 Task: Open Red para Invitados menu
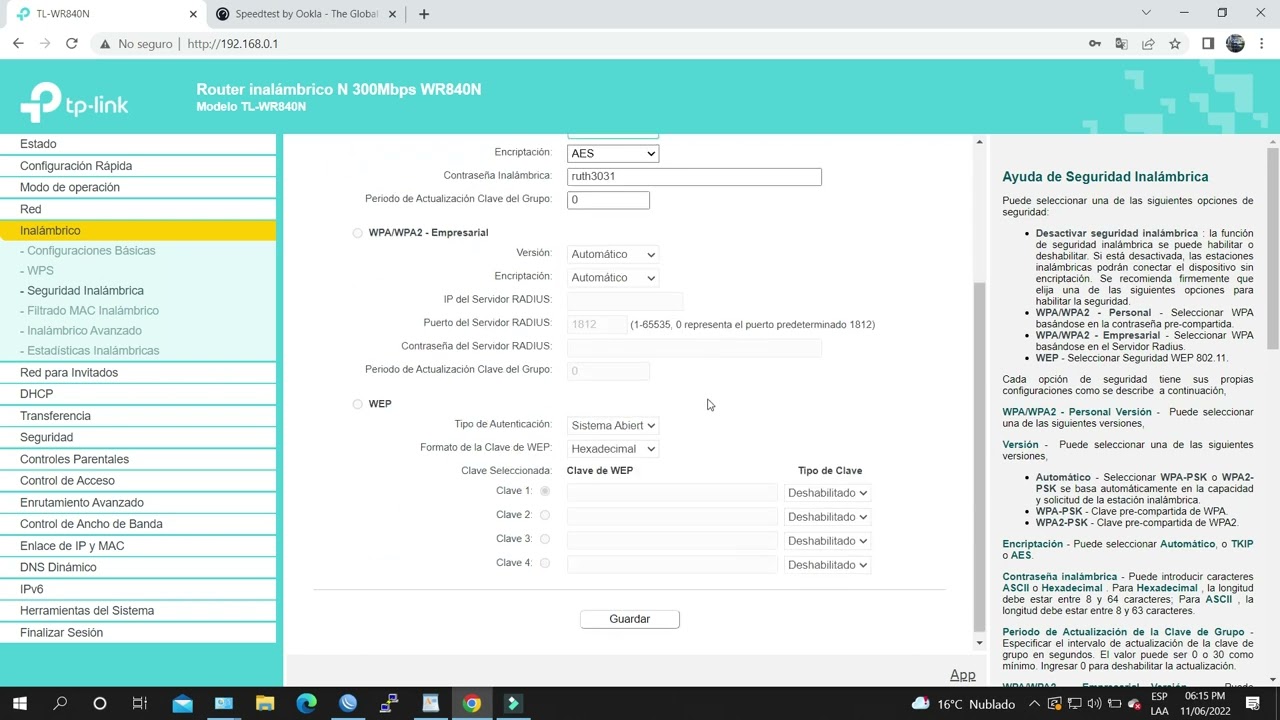(x=138, y=372)
